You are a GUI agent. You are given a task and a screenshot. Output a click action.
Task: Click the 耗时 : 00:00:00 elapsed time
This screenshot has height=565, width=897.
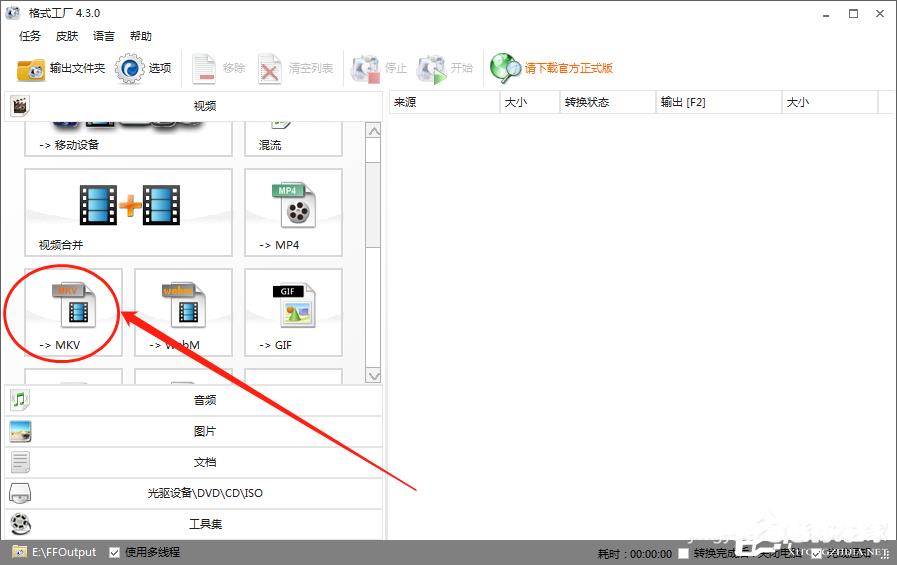pos(635,554)
